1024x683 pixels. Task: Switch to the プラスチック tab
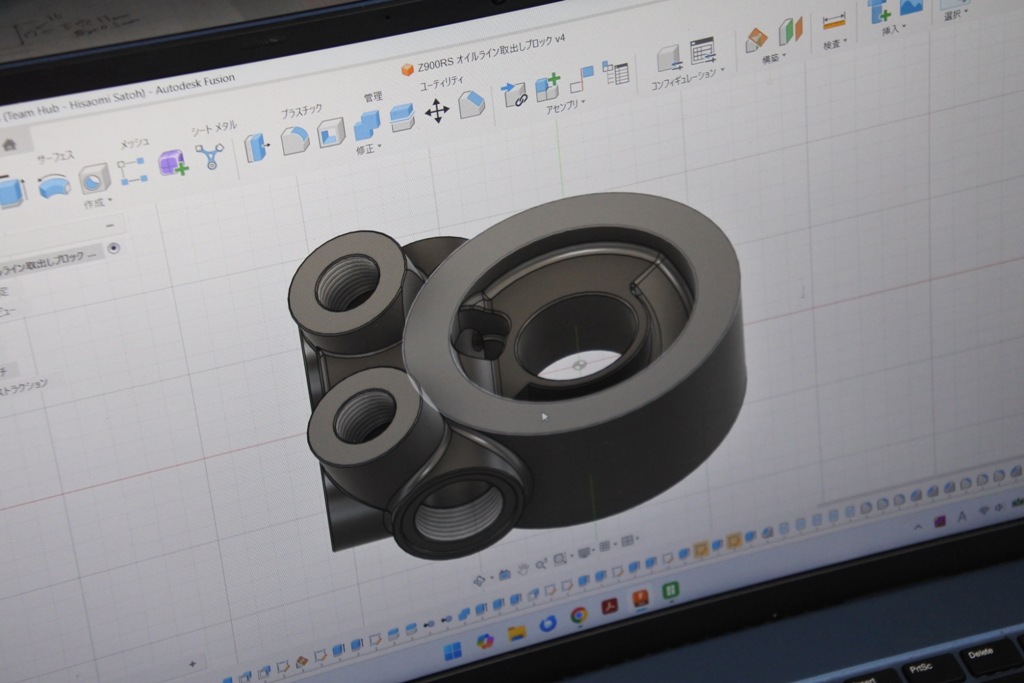[301, 110]
